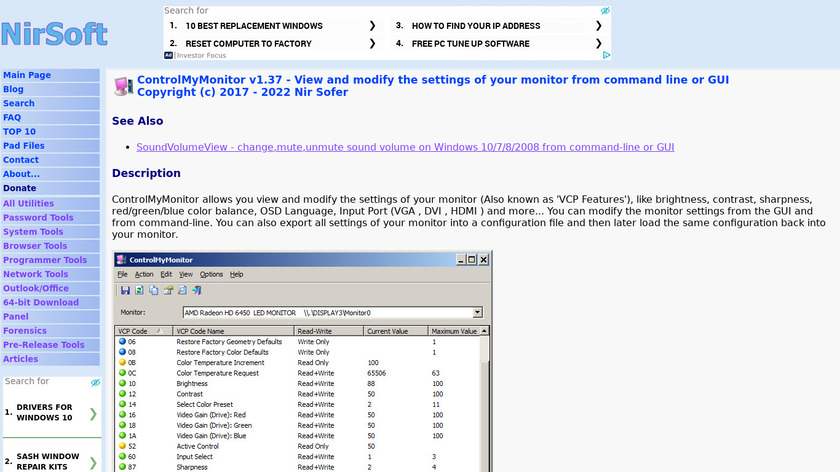Click the AdChoices triangle icon in the top banner

605,55
